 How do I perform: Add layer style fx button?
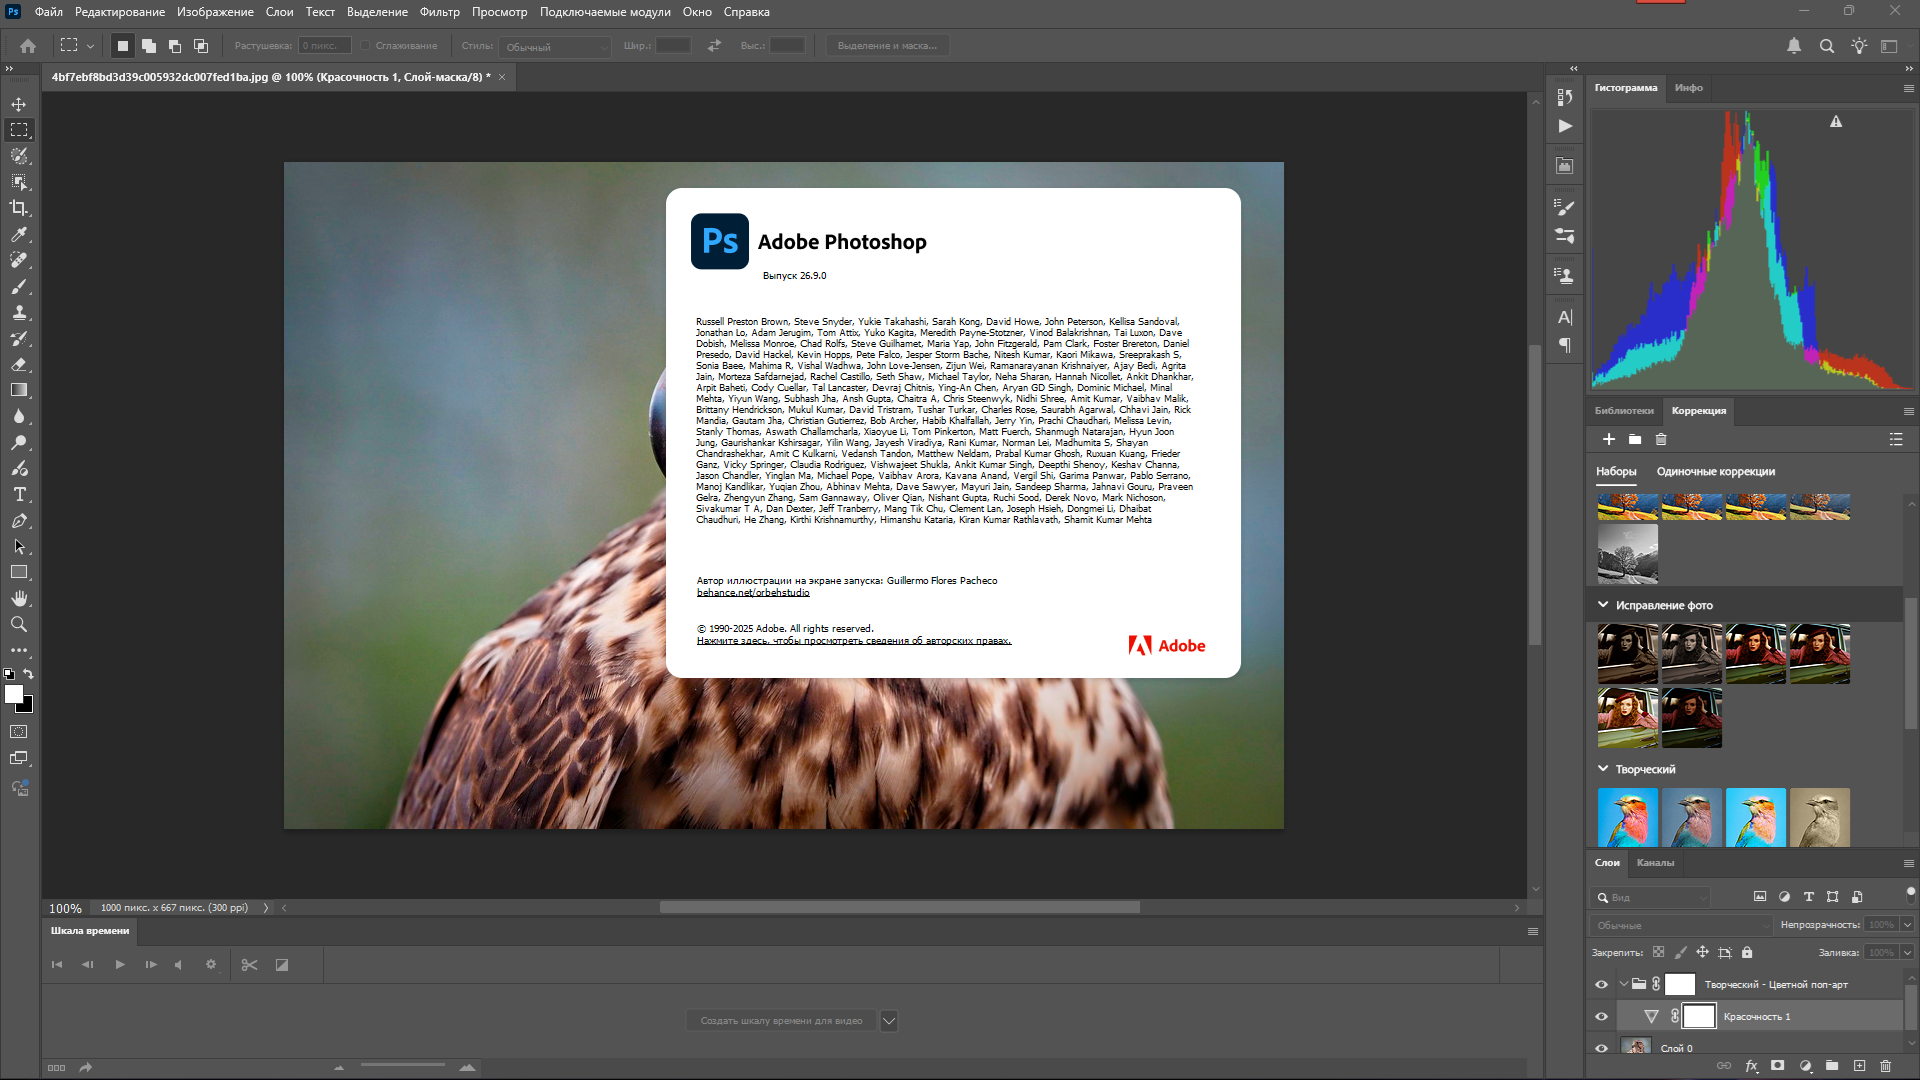tap(1751, 1066)
